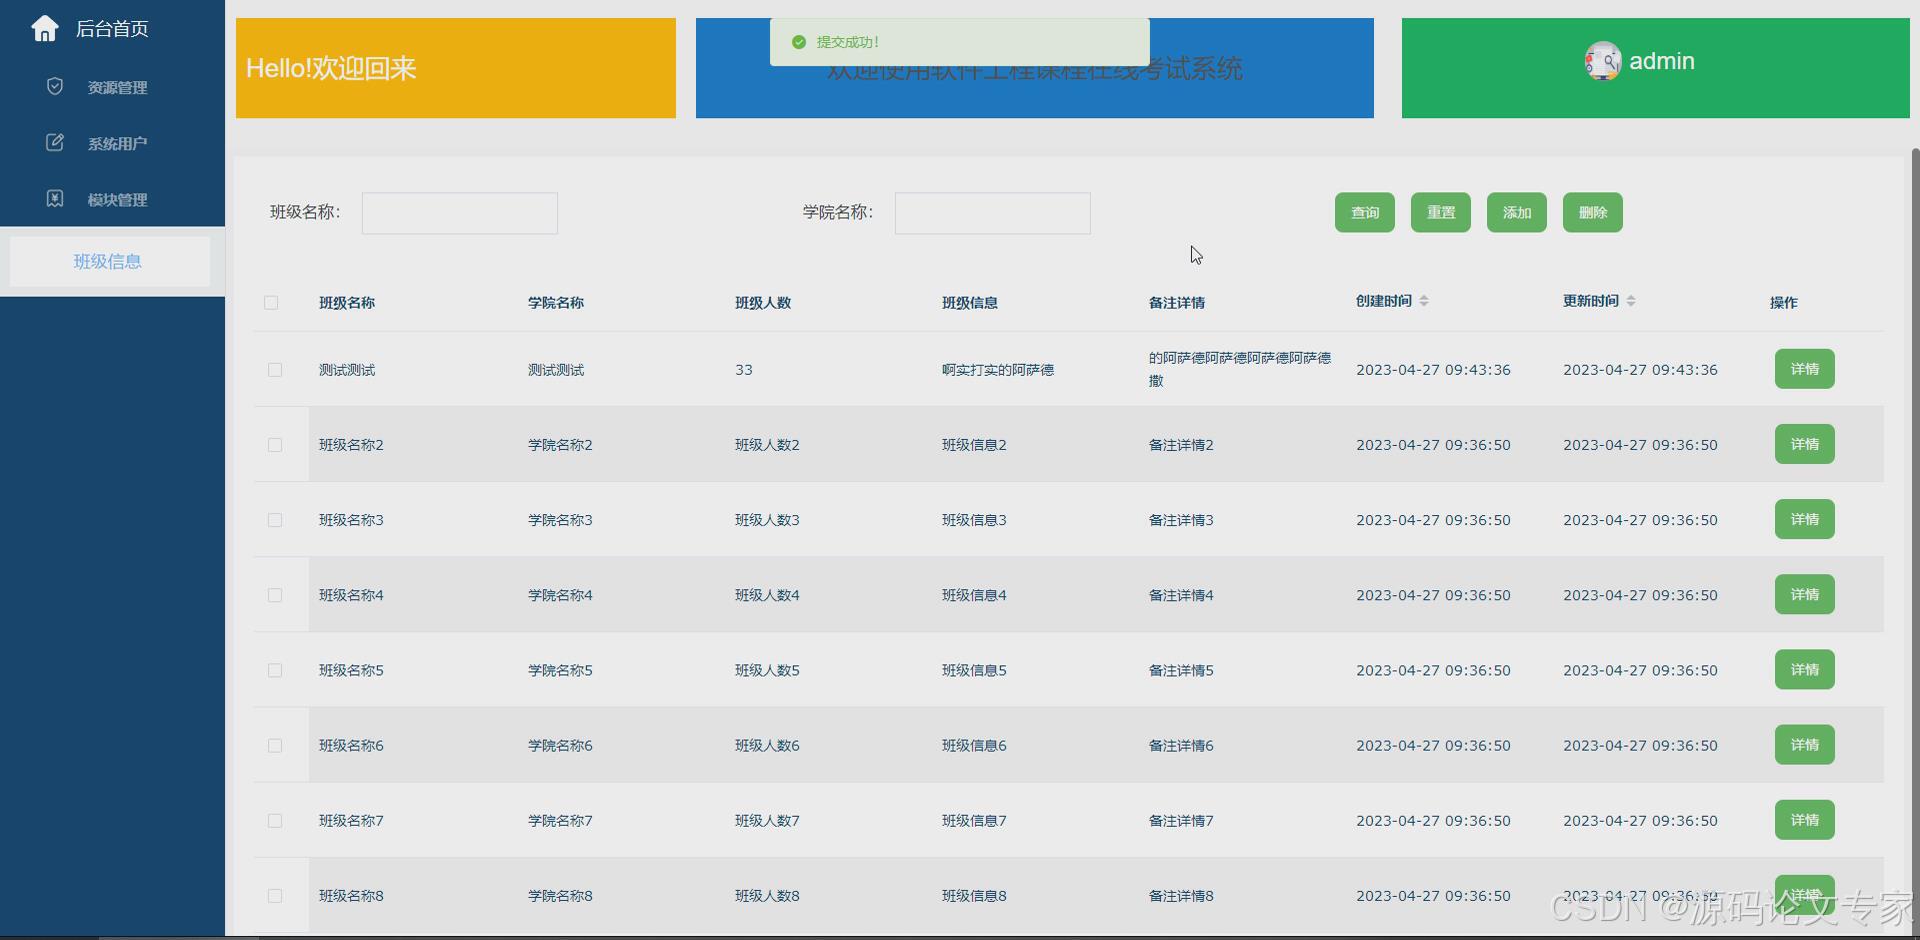Check the box for row 班级名称5
This screenshot has height=940, width=1920.
coord(275,670)
